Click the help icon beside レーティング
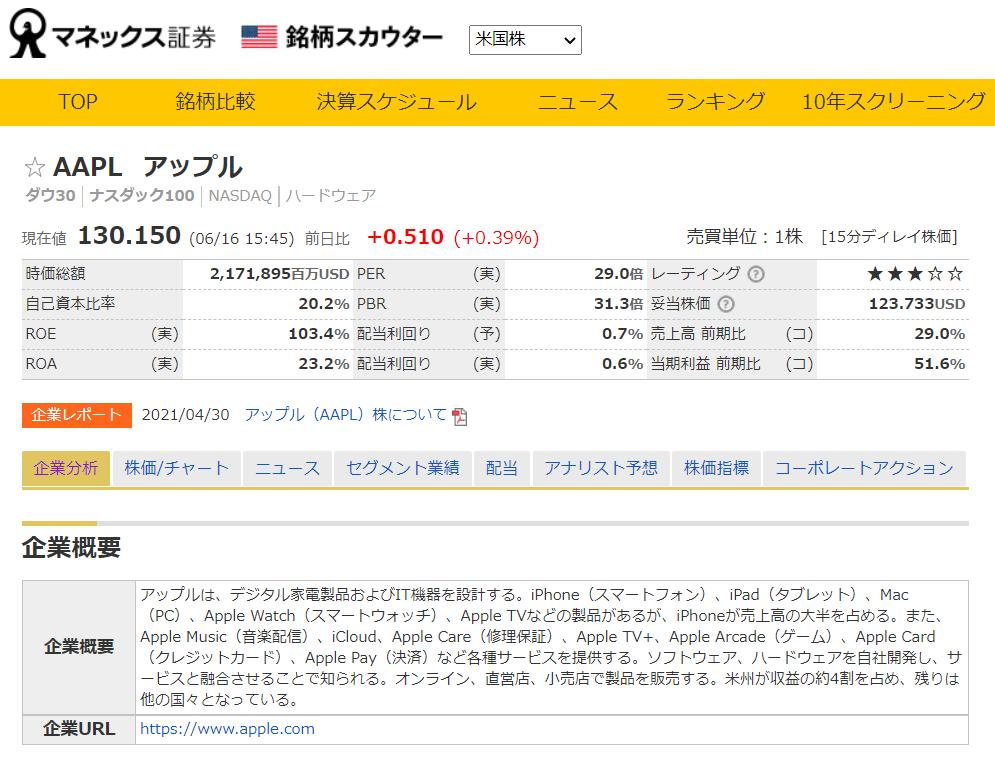Viewport: 995px width, 765px height. tap(756, 274)
